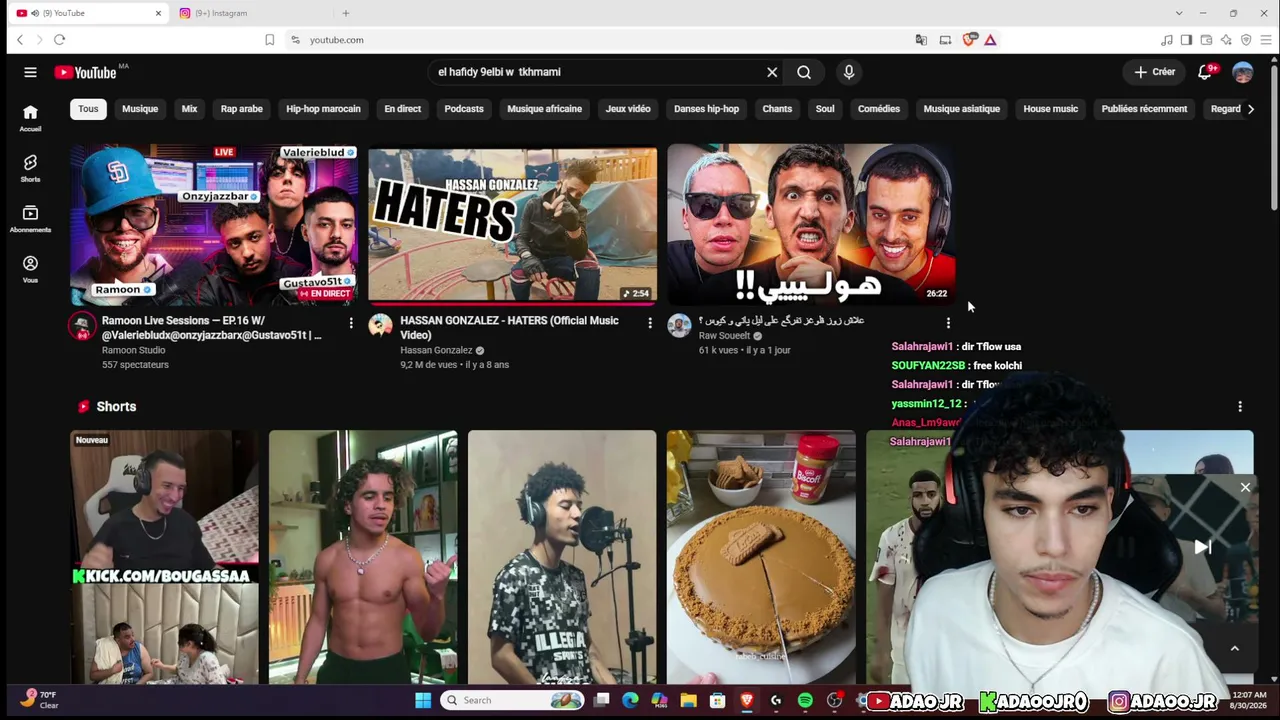Viewport: 1280px width, 720px height.
Task: Select the Hip-hop marocain filter chip
Action: click(x=323, y=109)
